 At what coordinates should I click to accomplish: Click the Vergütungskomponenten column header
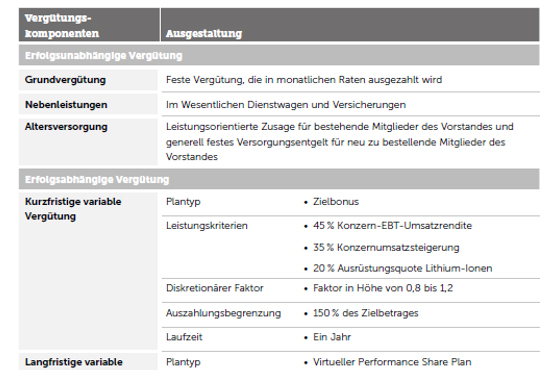click(62, 25)
